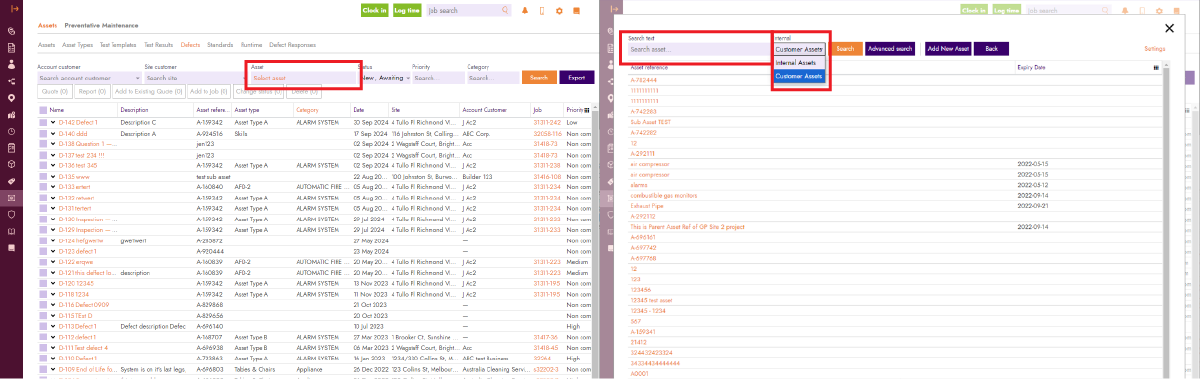This screenshot has width=1200, height=379.
Task: Click Add New Asset button
Action: click(948, 48)
